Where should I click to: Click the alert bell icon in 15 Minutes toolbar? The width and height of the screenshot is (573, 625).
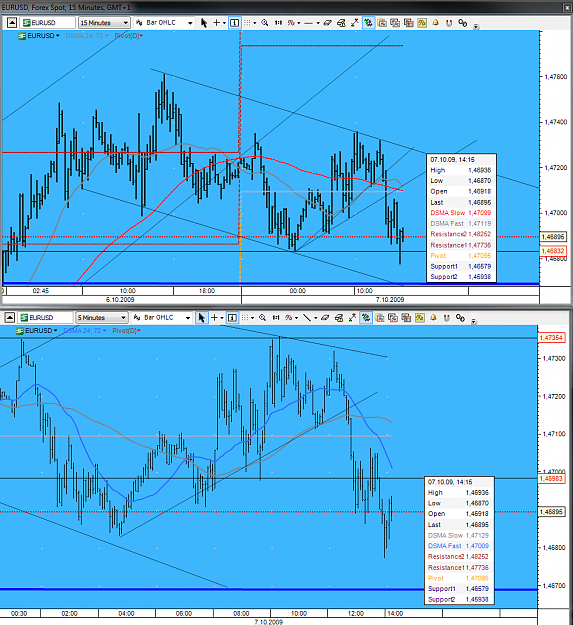[x=436, y=23]
